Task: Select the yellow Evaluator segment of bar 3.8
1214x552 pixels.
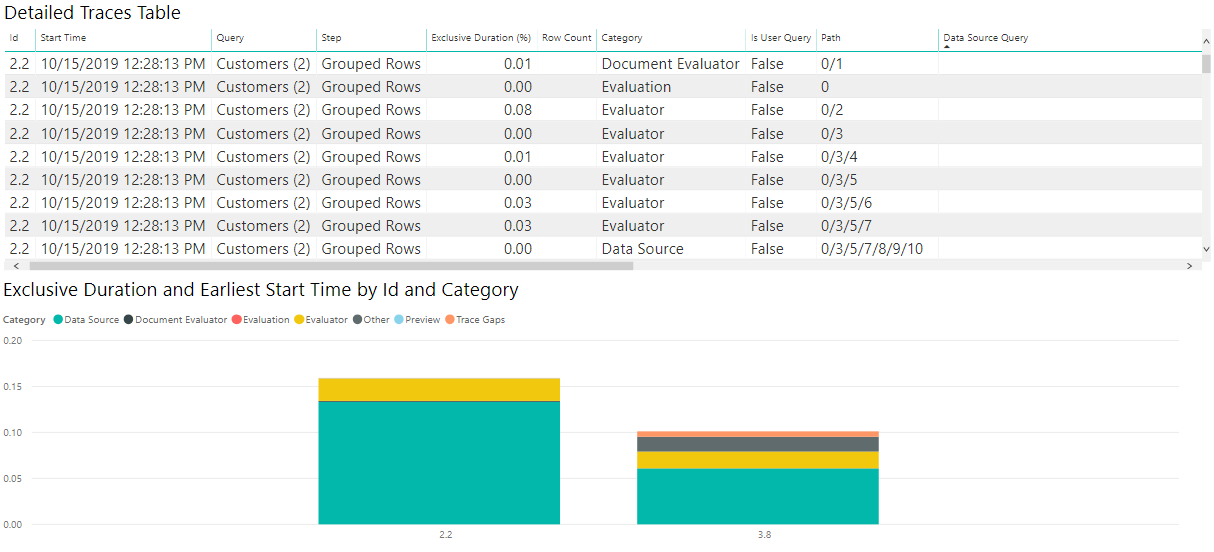Action: 757,460
